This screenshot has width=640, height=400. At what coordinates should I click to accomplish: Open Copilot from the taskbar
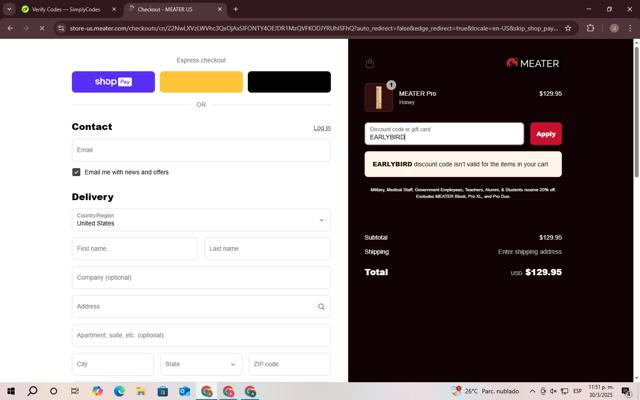[97, 391]
